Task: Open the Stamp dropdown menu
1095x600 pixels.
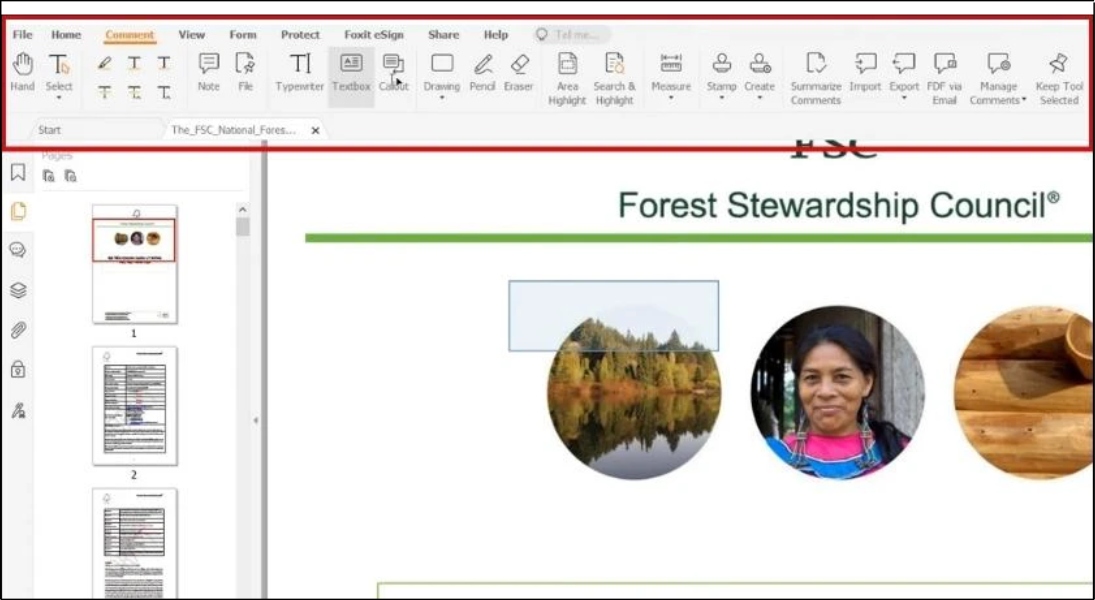Action: click(x=721, y=97)
